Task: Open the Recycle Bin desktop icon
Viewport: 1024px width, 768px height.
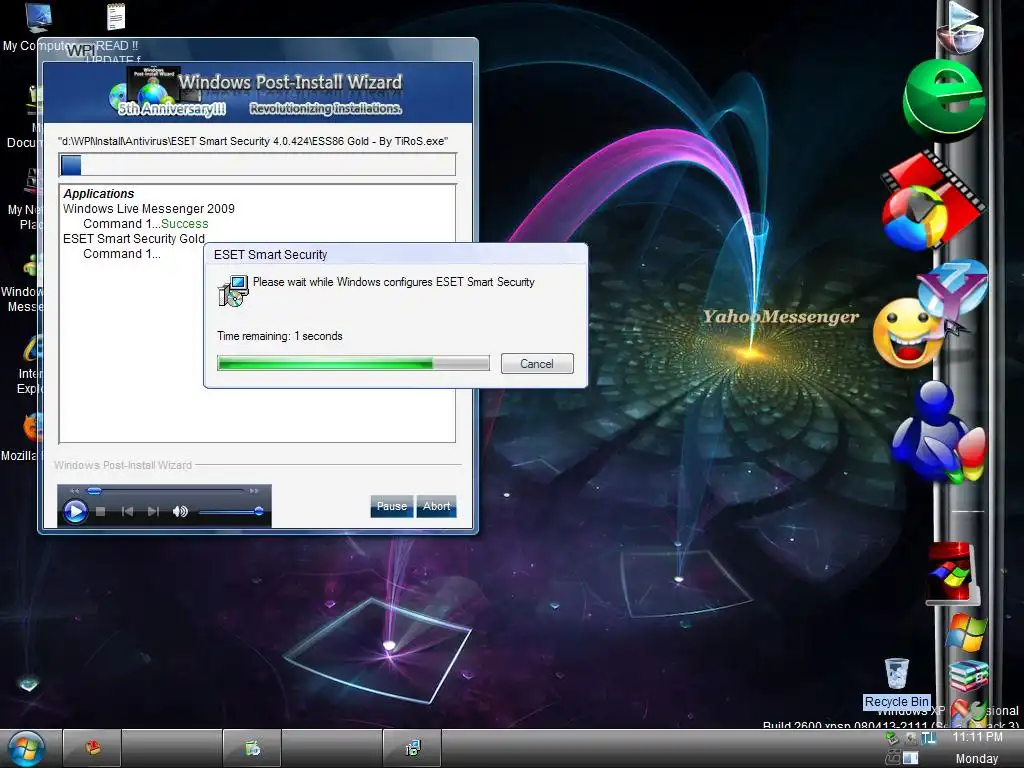Action: 897,683
